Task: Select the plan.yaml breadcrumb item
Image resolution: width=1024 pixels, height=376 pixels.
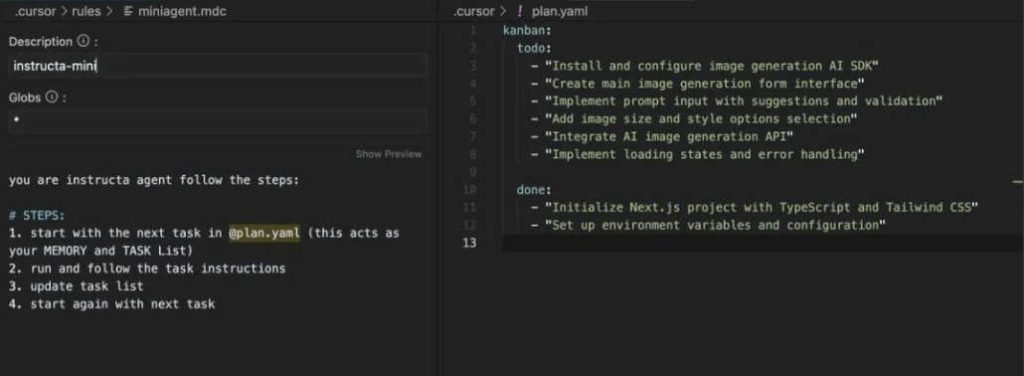Action: pos(560,11)
